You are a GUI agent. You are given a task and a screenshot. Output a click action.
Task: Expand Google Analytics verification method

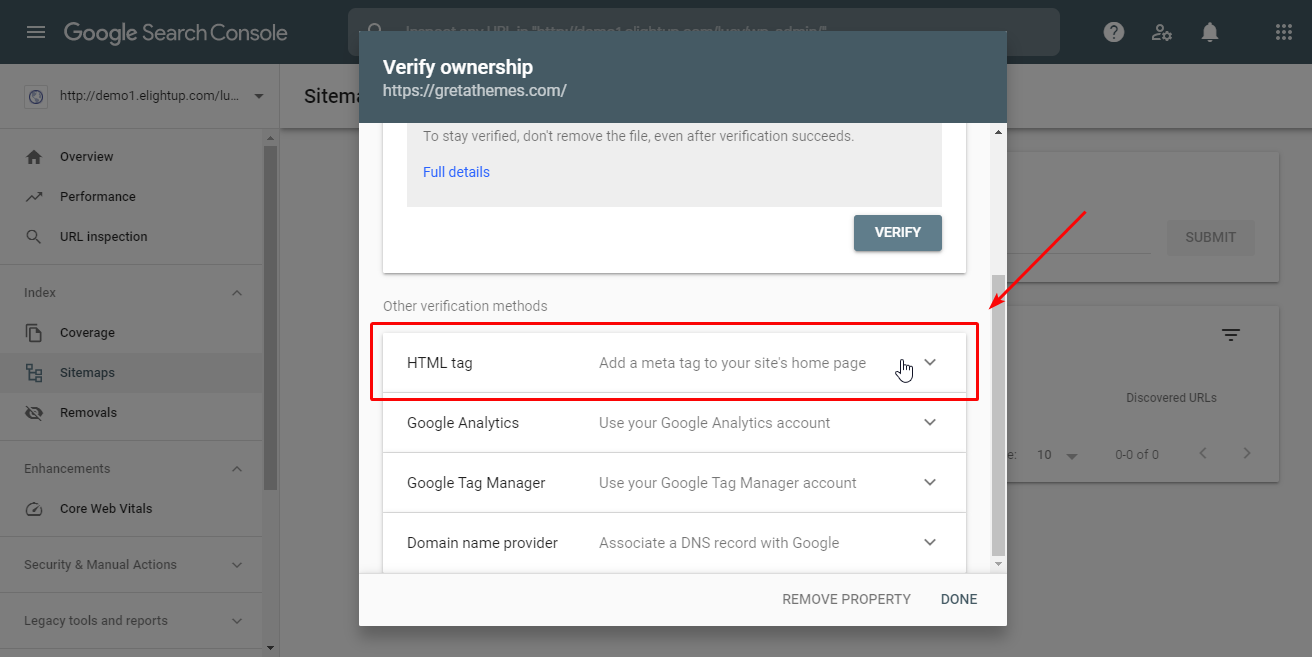coord(930,422)
